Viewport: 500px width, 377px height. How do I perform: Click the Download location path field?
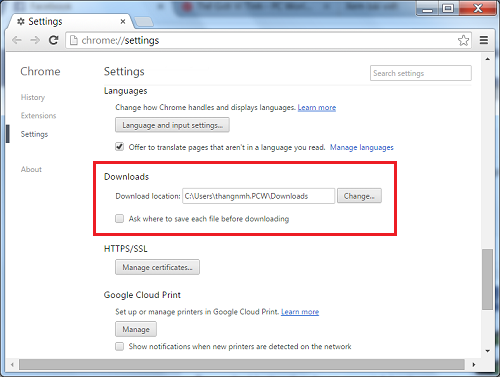(258, 196)
